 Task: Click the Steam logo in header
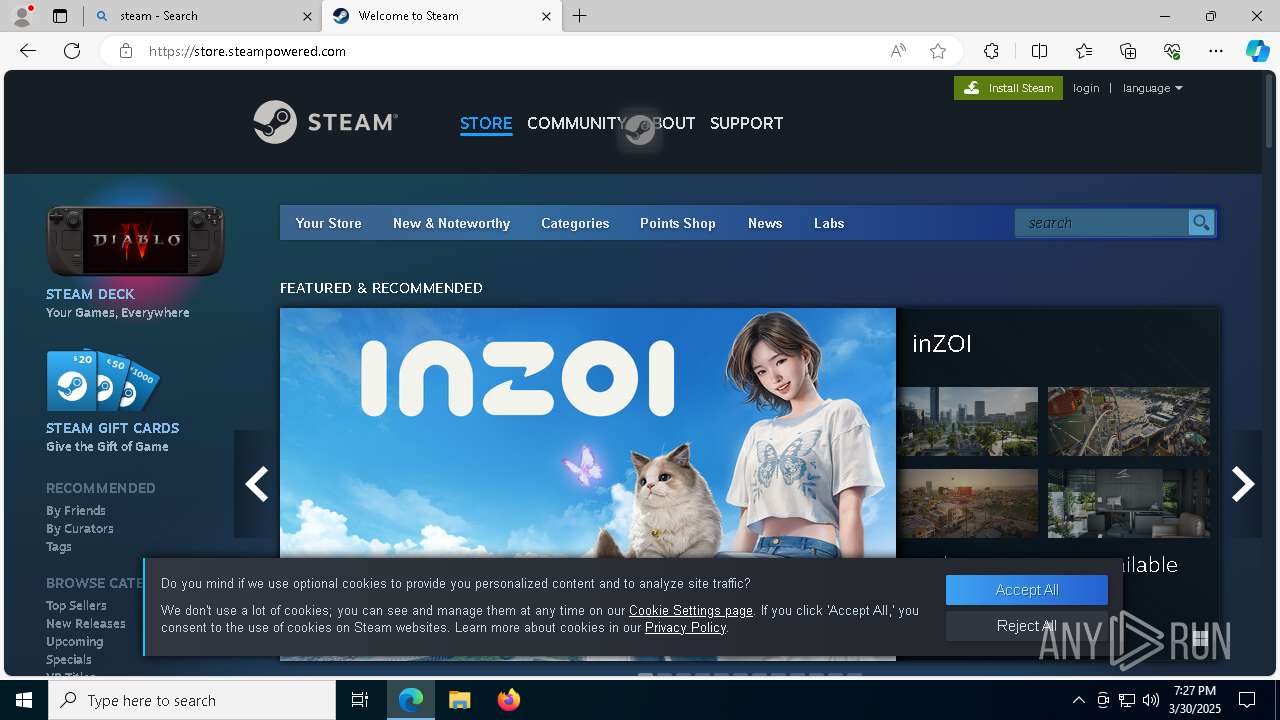point(325,122)
